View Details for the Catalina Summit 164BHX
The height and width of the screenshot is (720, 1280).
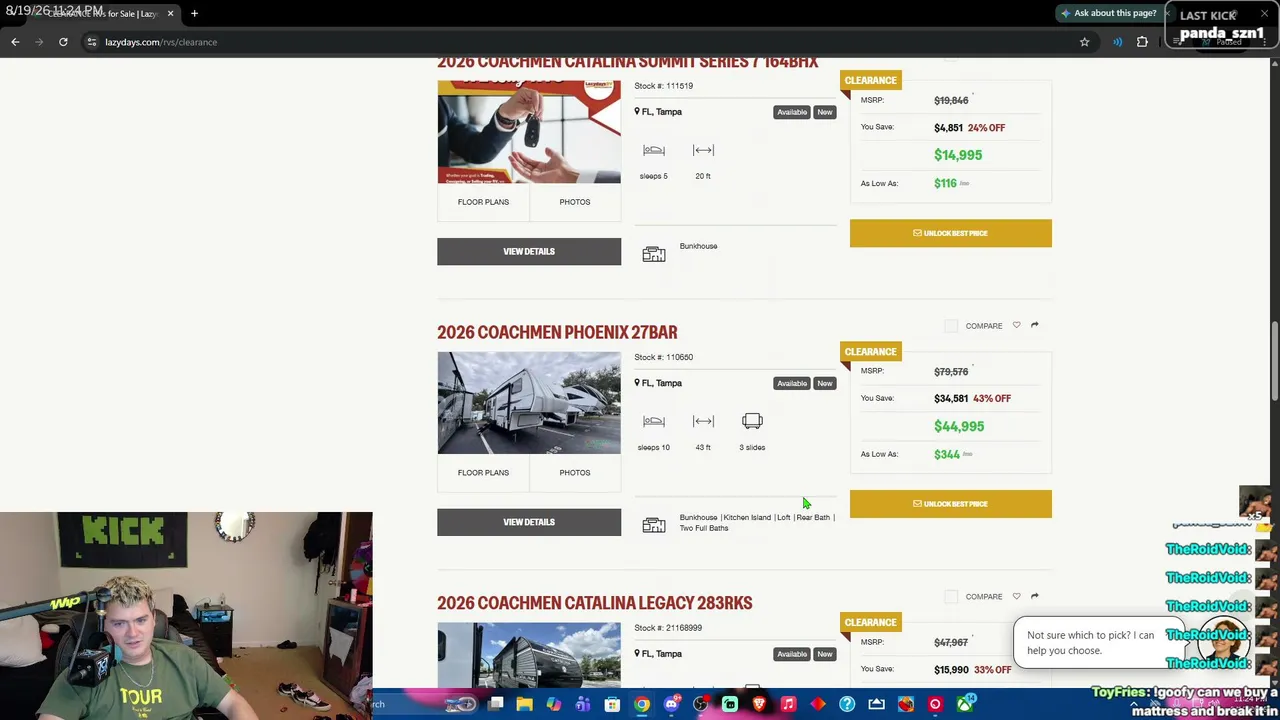(529, 251)
